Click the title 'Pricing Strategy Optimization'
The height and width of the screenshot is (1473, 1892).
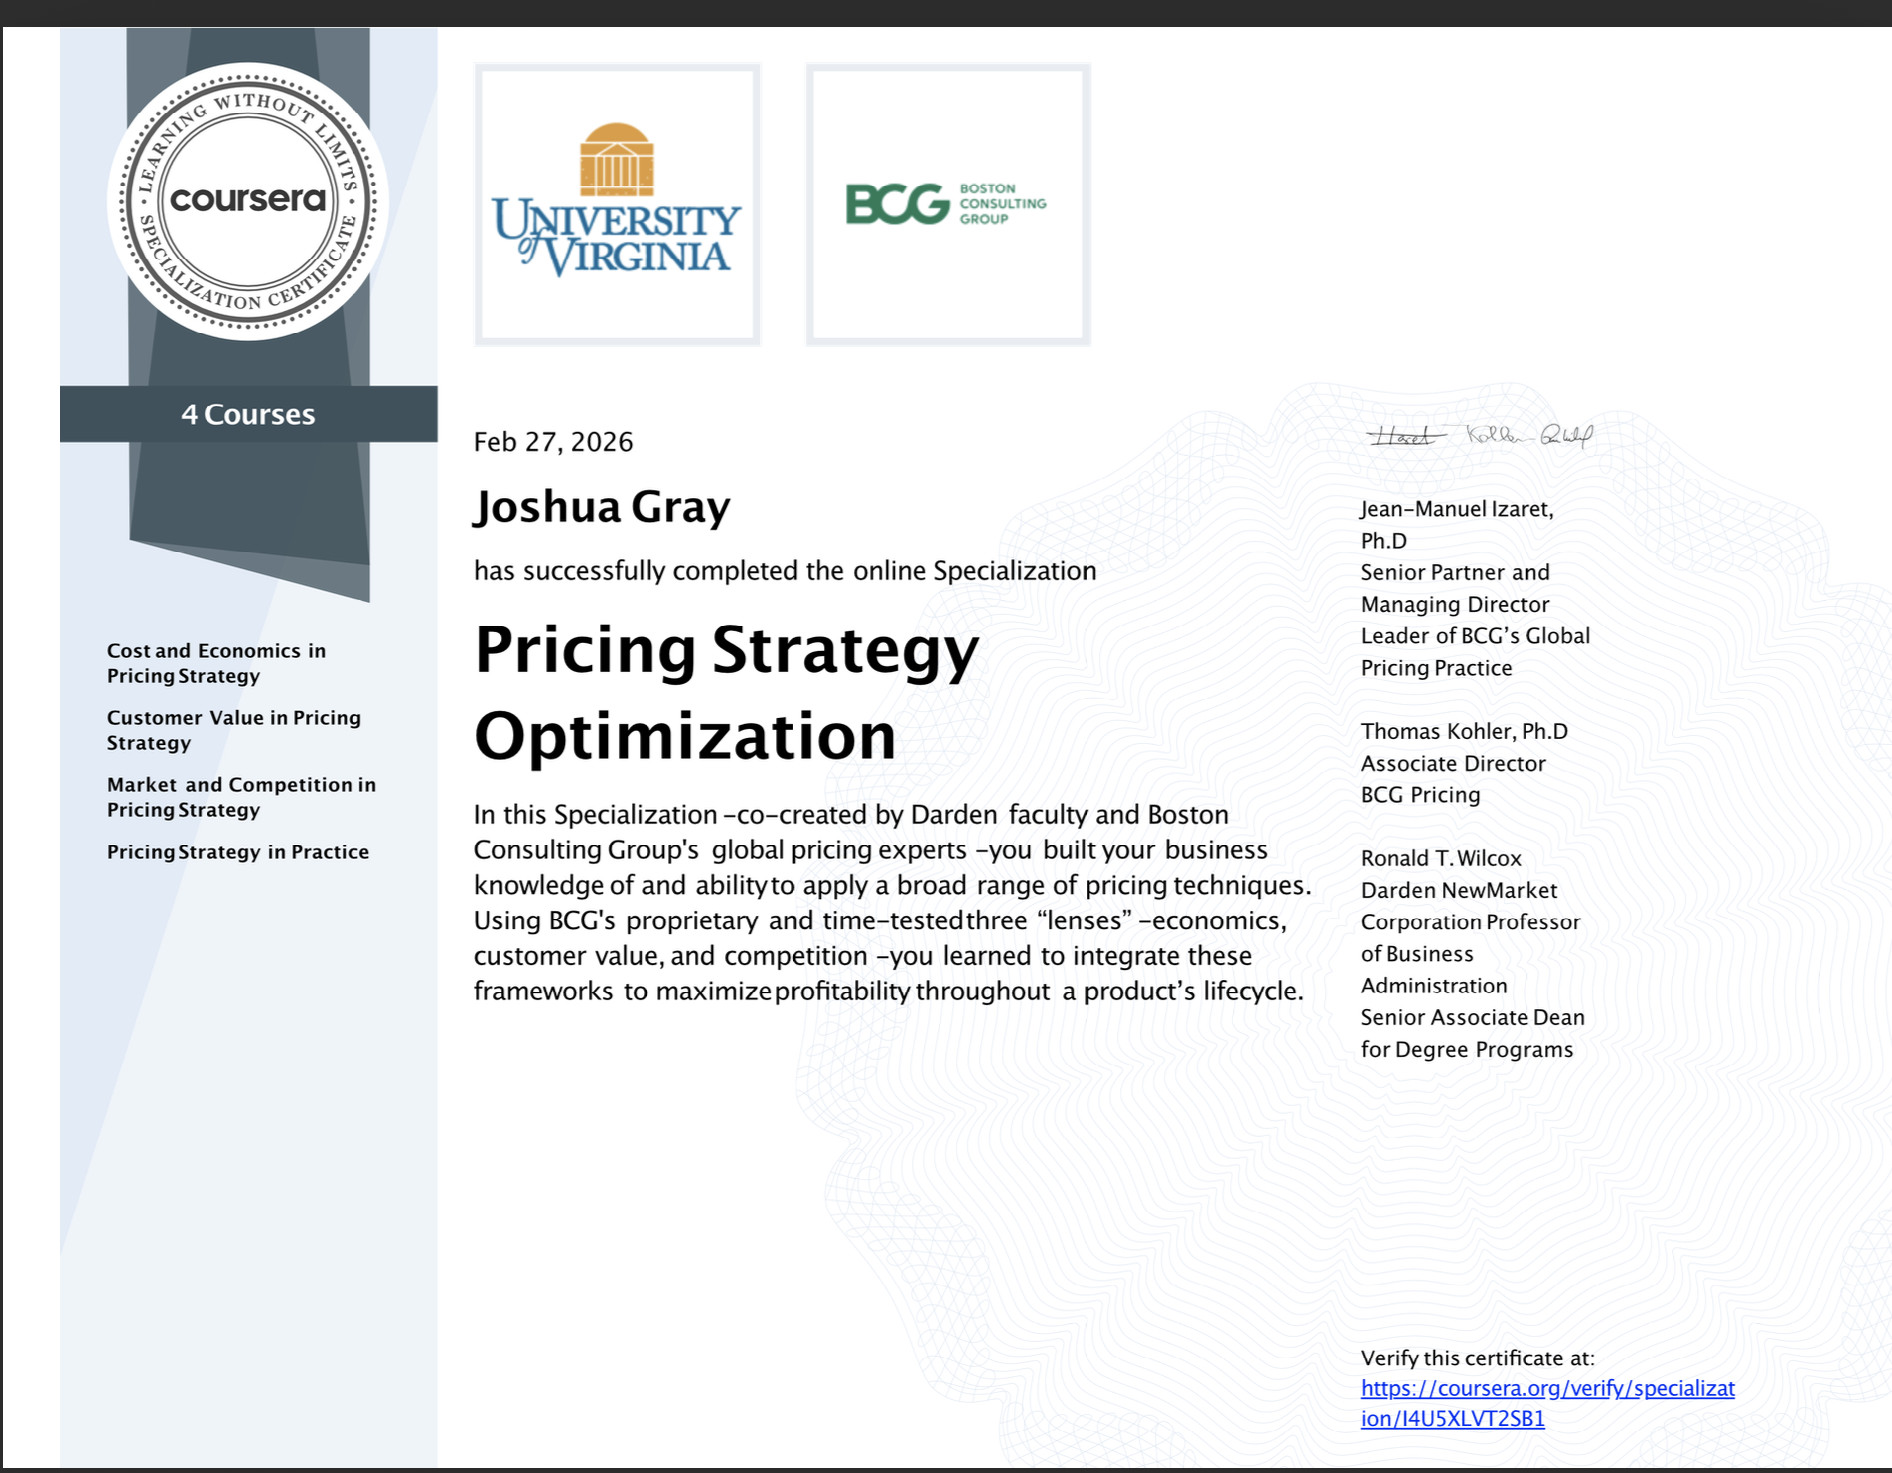pos(726,692)
